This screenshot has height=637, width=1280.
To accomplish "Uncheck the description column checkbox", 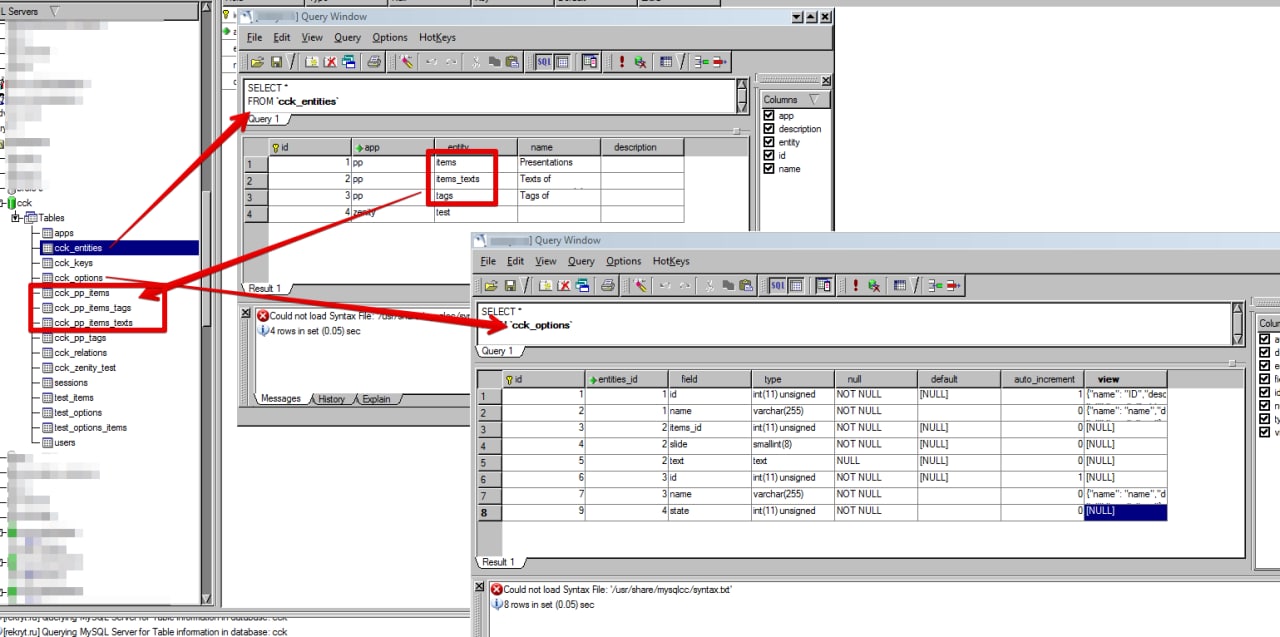I will 769,129.
